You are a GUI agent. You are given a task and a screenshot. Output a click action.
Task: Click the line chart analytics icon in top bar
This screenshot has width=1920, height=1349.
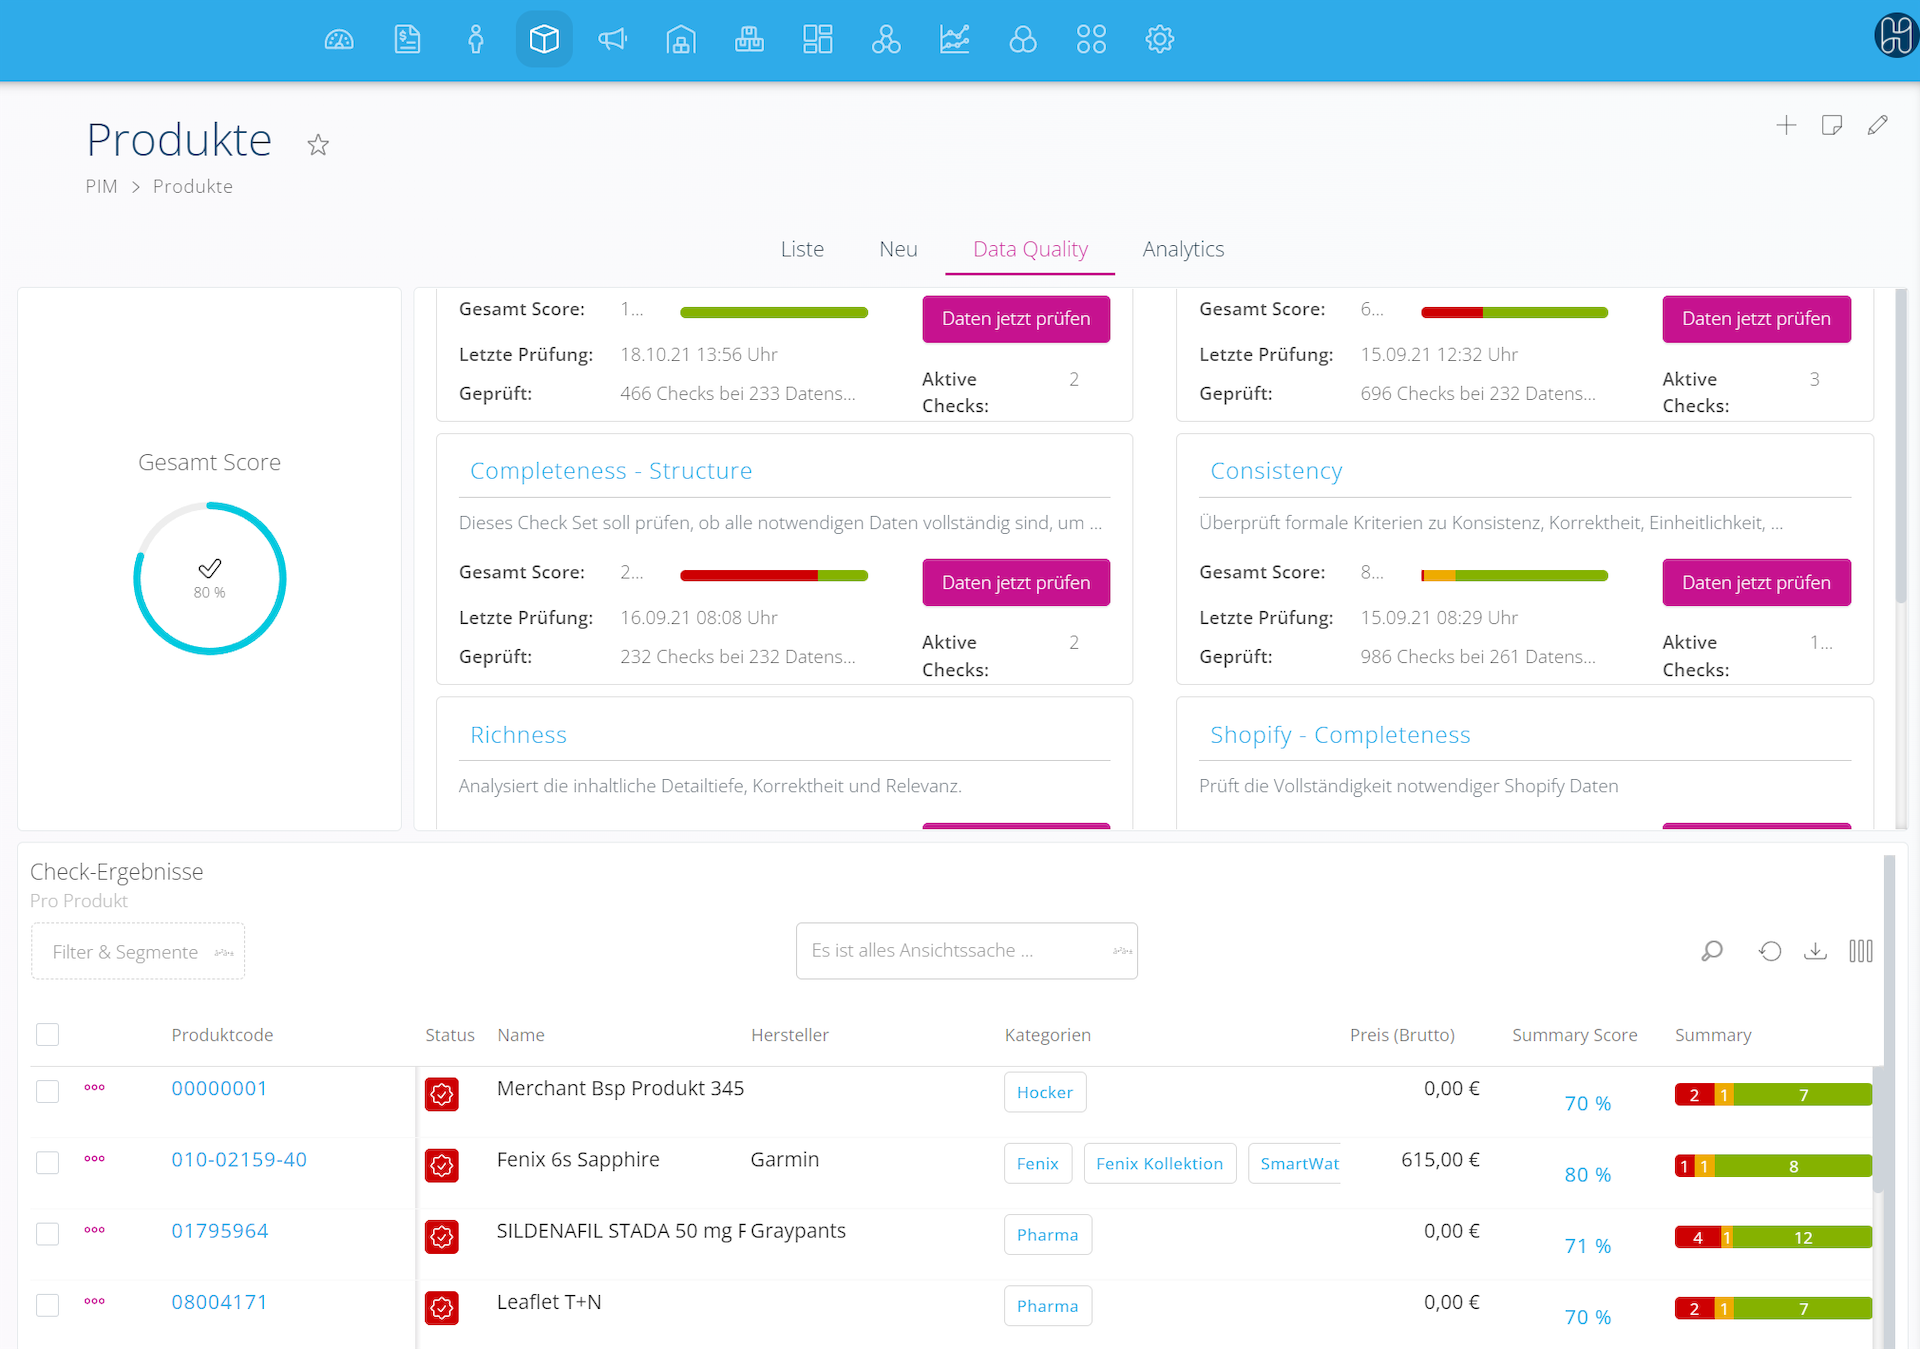coord(954,40)
